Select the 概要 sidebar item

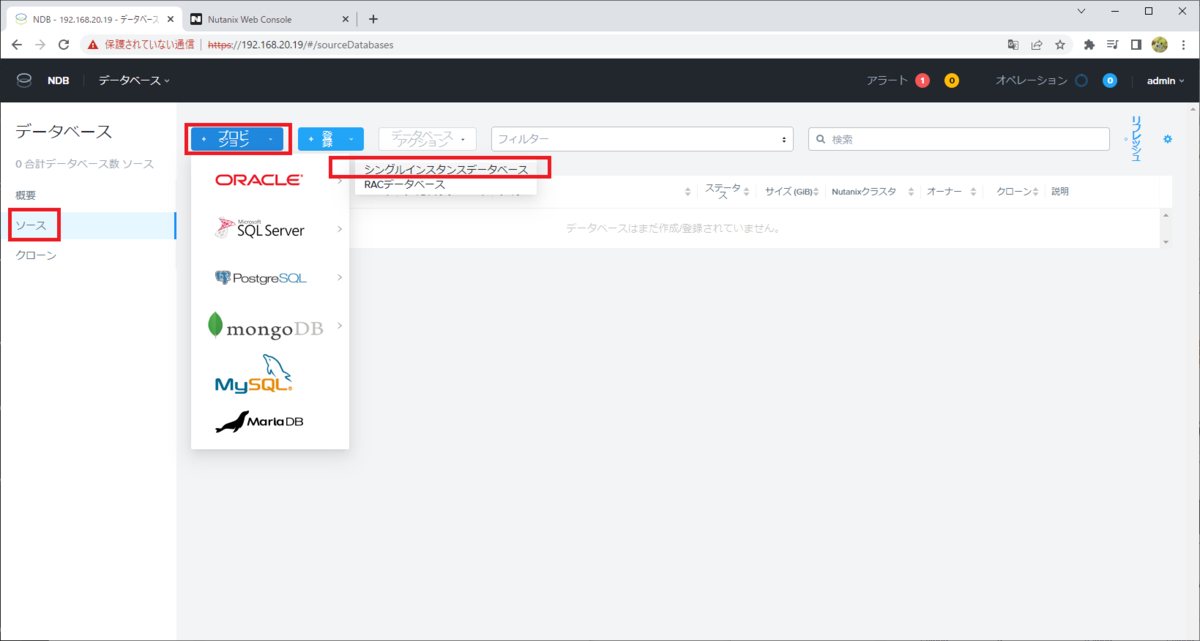(26, 195)
